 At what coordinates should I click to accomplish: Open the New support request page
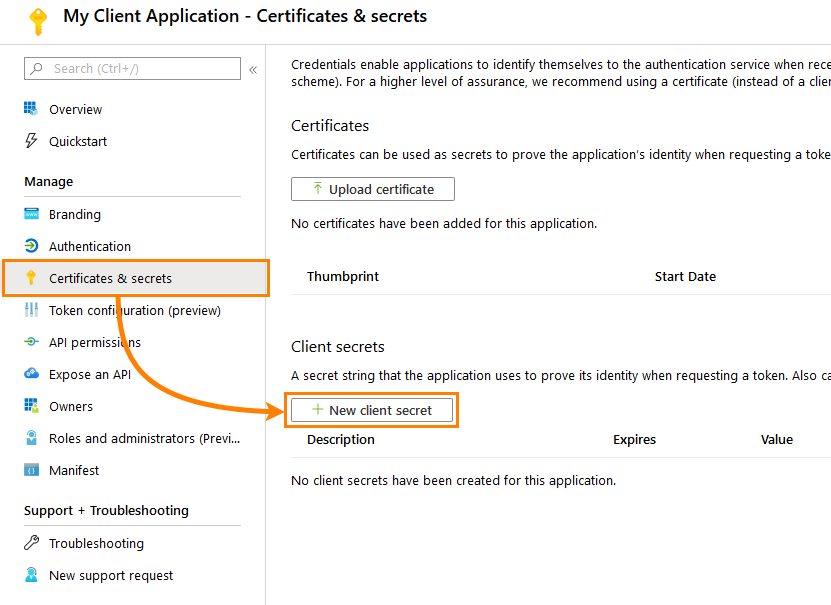click(x=110, y=575)
